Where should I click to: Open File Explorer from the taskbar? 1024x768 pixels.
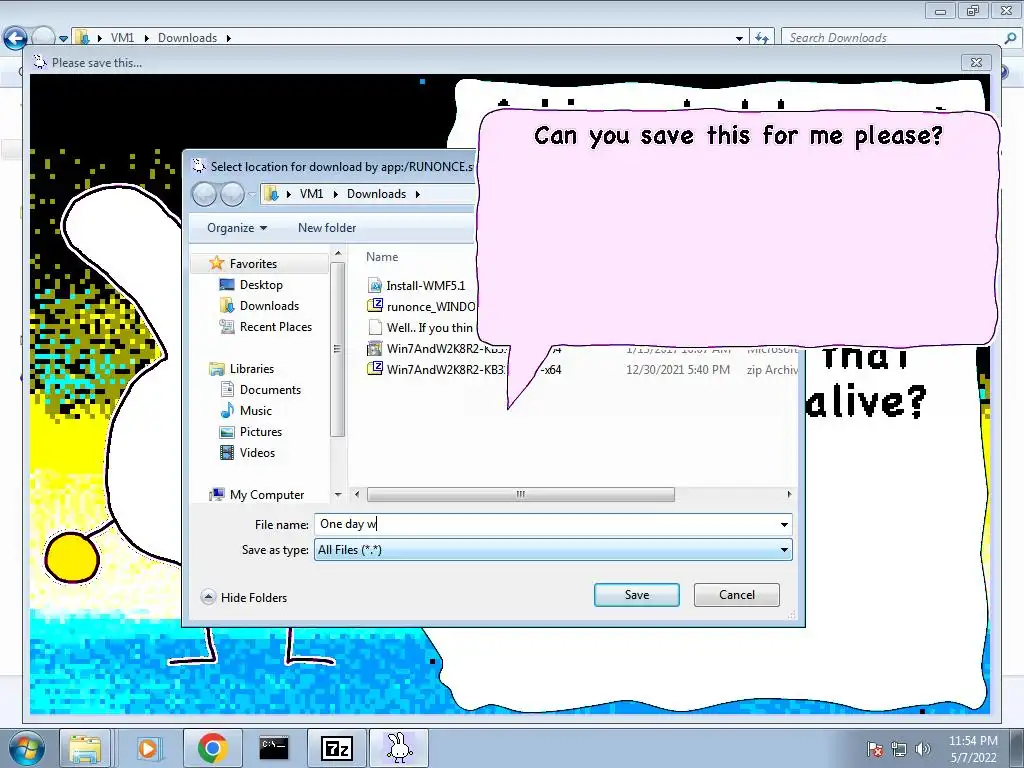(x=85, y=748)
